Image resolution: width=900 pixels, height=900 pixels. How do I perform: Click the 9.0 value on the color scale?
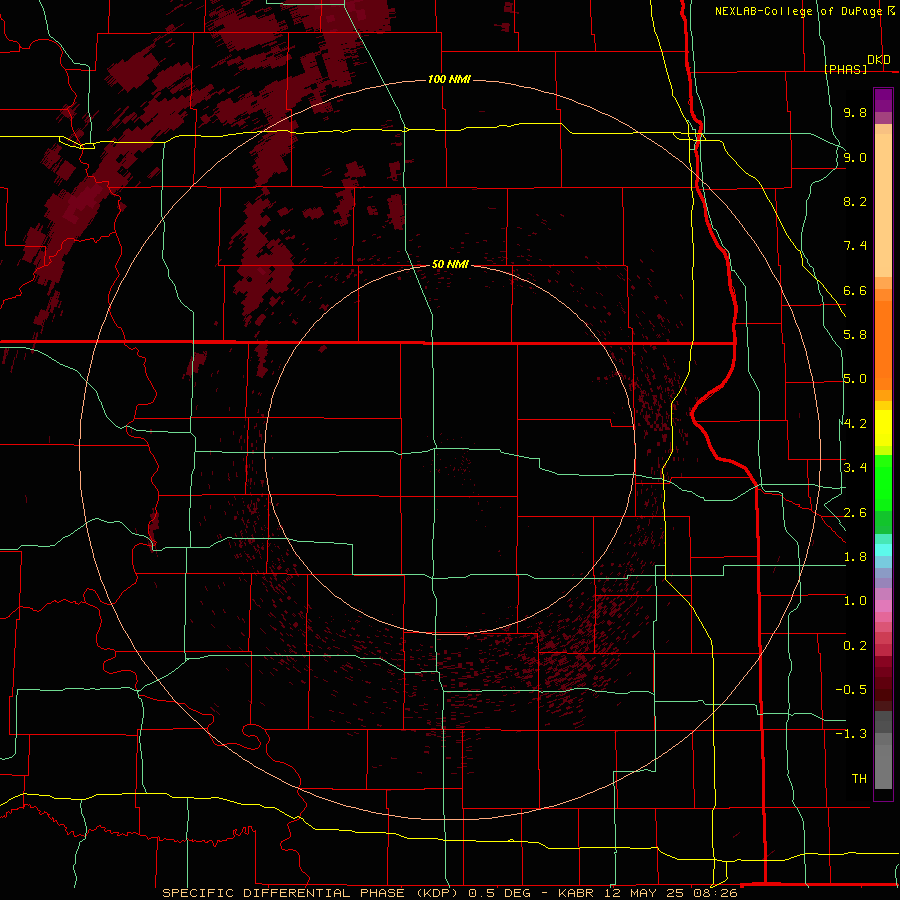pyautogui.click(x=855, y=157)
